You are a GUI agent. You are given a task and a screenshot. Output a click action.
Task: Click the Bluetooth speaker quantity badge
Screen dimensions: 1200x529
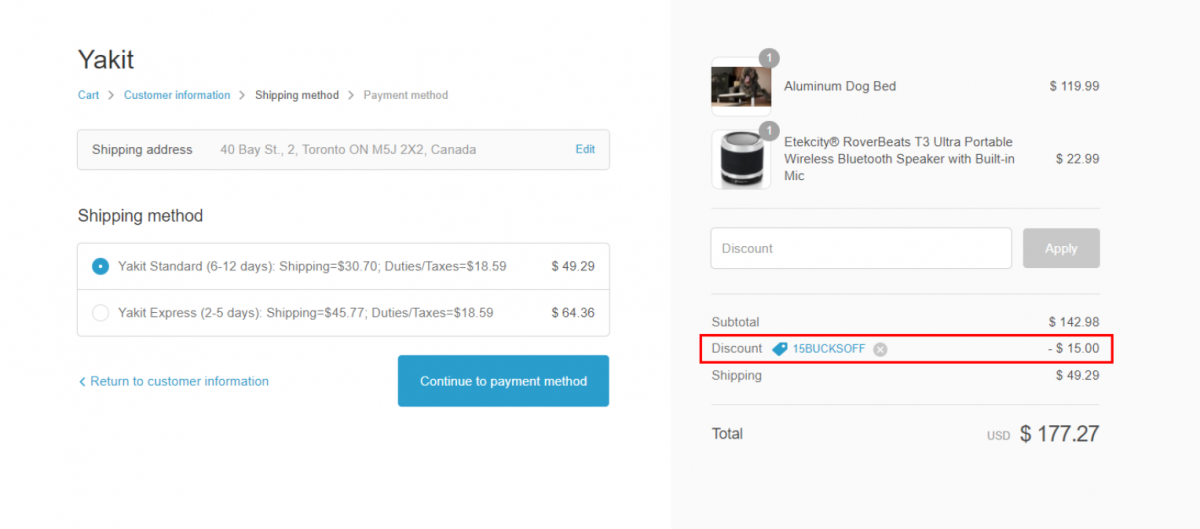(x=769, y=131)
